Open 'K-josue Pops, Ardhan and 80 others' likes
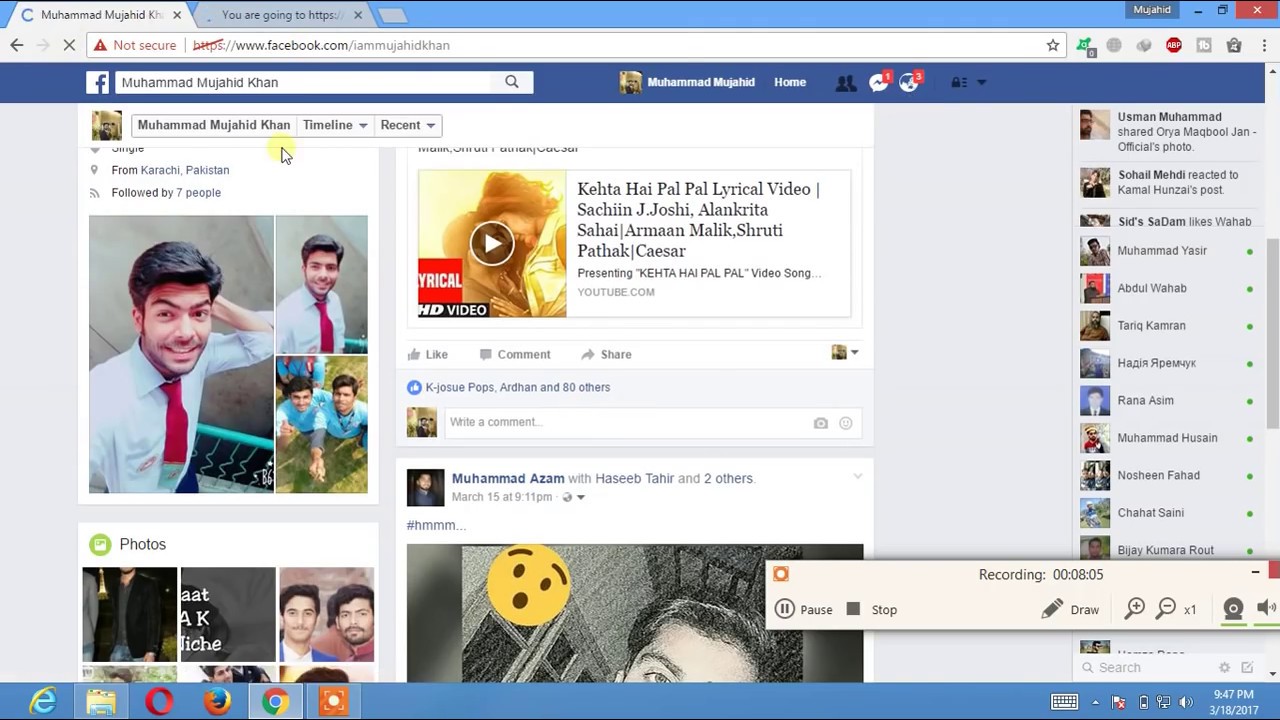This screenshot has width=1280, height=720. point(518,387)
